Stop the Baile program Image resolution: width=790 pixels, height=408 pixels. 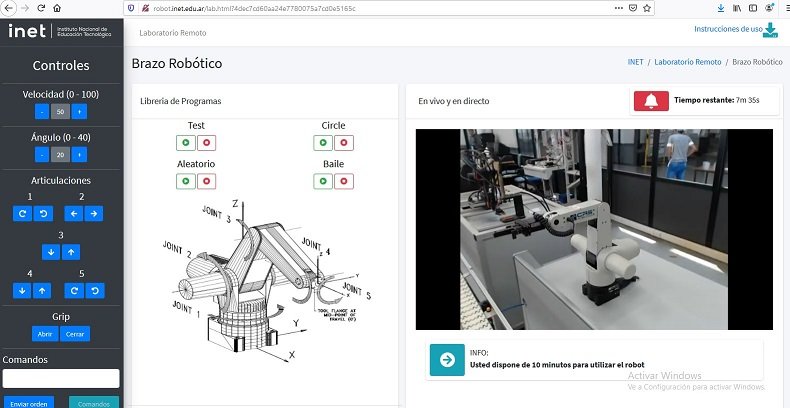[x=344, y=181]
